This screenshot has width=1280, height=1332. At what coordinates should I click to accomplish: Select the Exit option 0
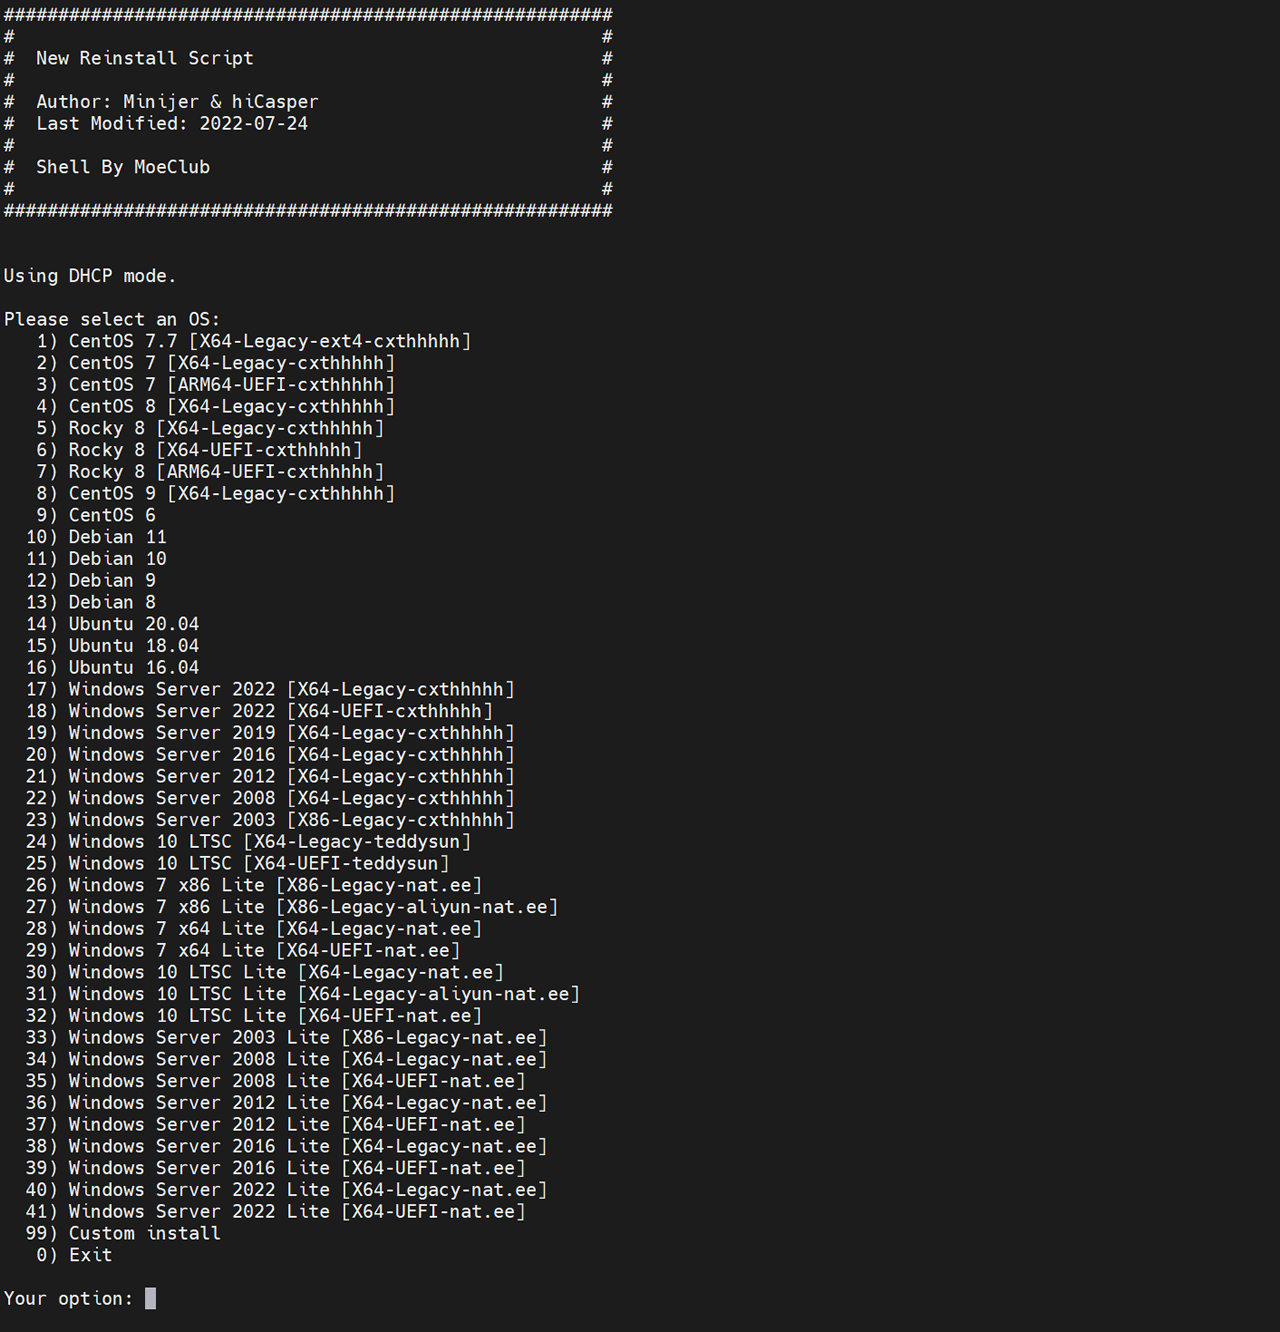75,1255
